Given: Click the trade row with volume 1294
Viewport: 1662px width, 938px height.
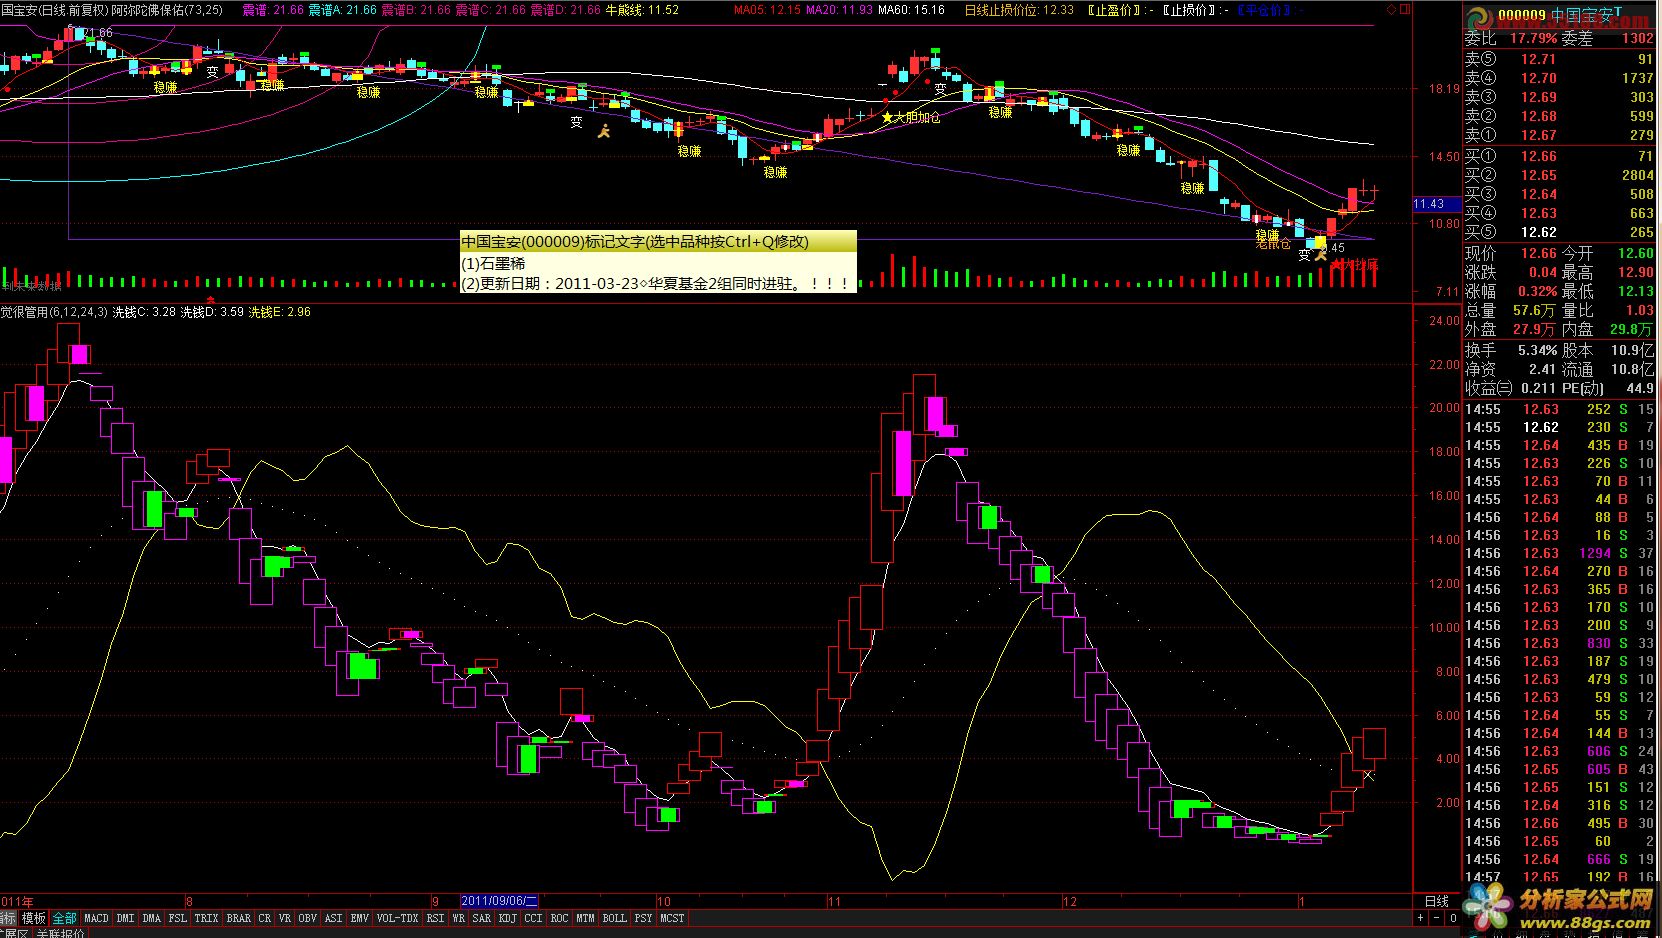Looking at the screenshot, I should (1561, 553).
